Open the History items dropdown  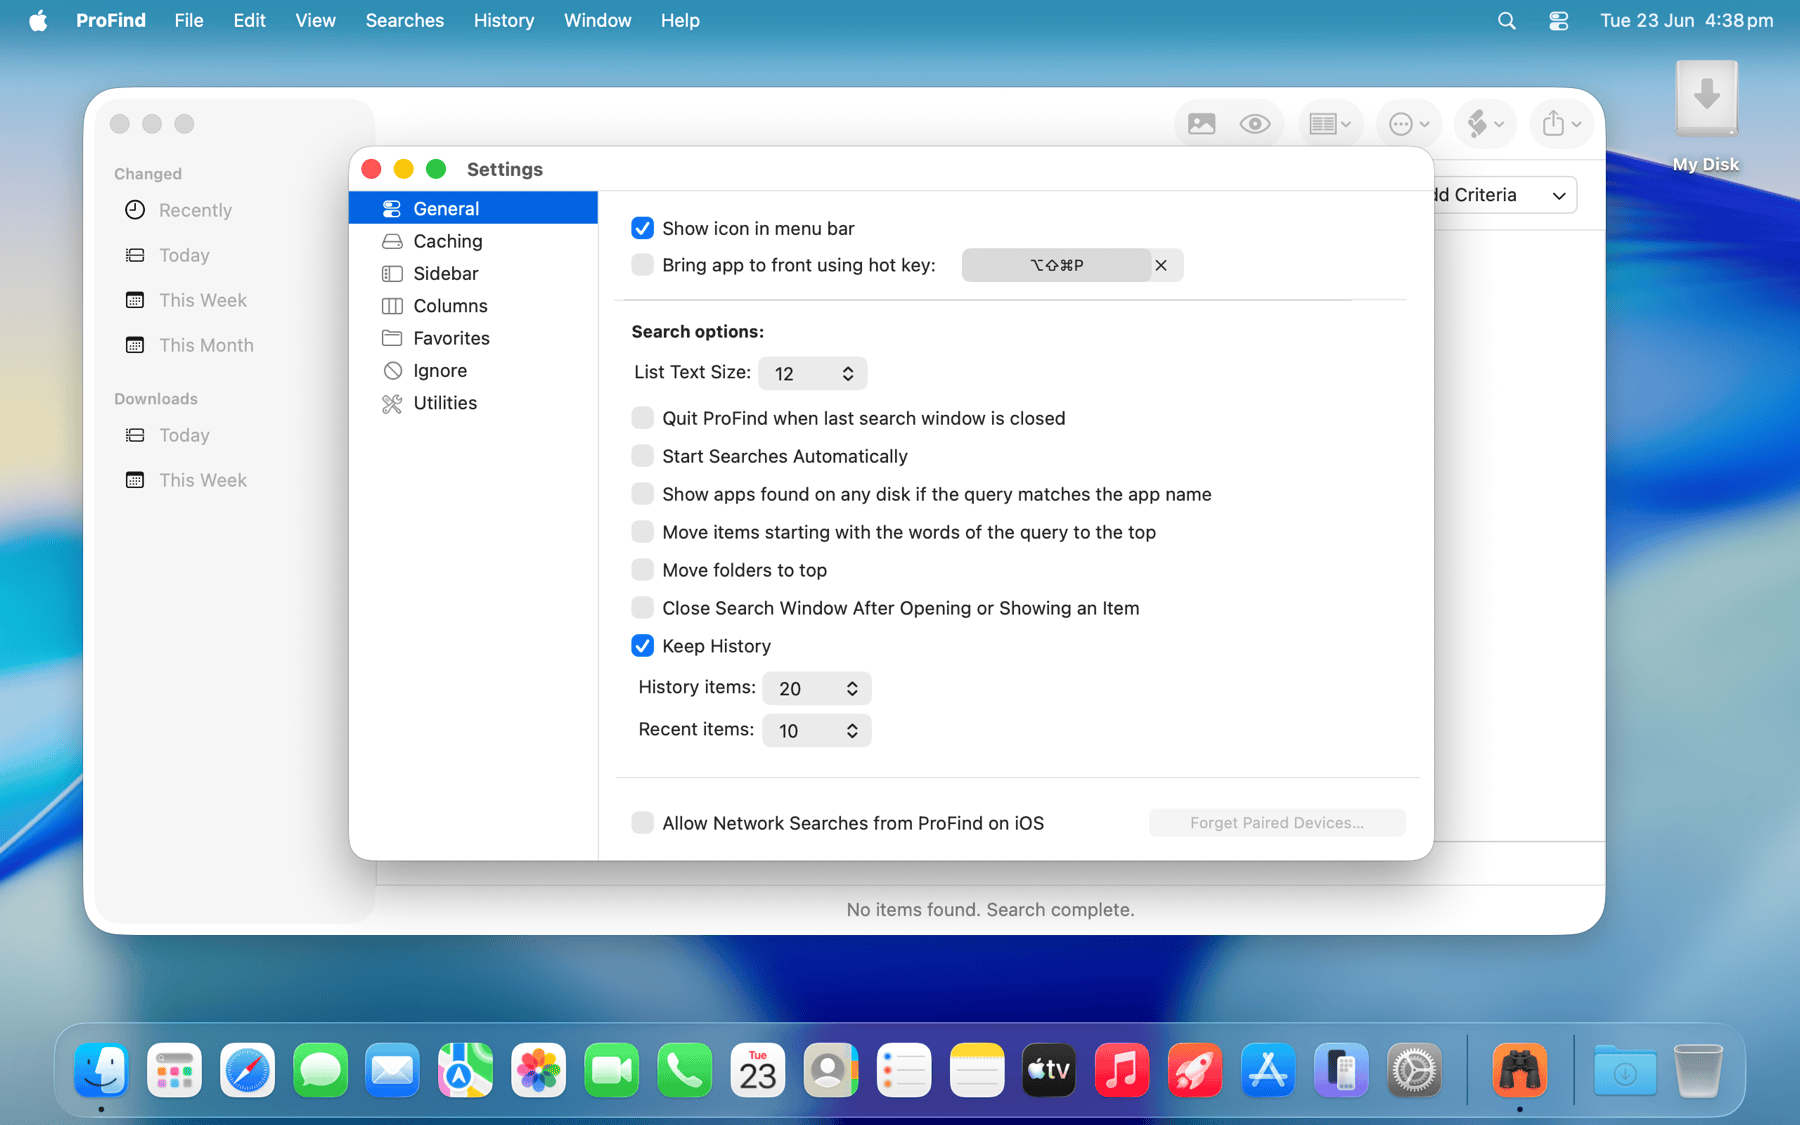pos(816,688)
